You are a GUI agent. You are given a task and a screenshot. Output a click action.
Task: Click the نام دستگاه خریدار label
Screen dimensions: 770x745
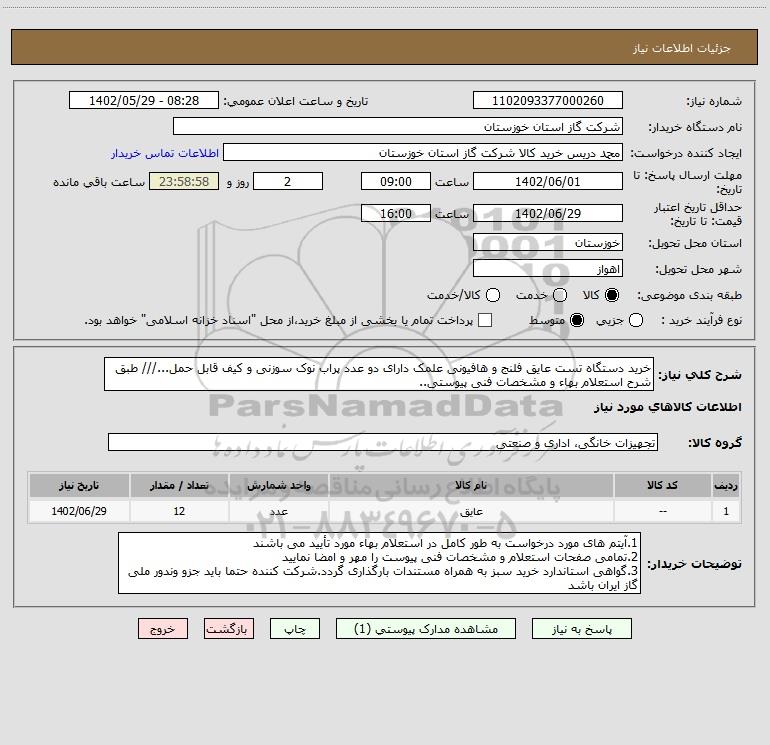pos(695,128)
